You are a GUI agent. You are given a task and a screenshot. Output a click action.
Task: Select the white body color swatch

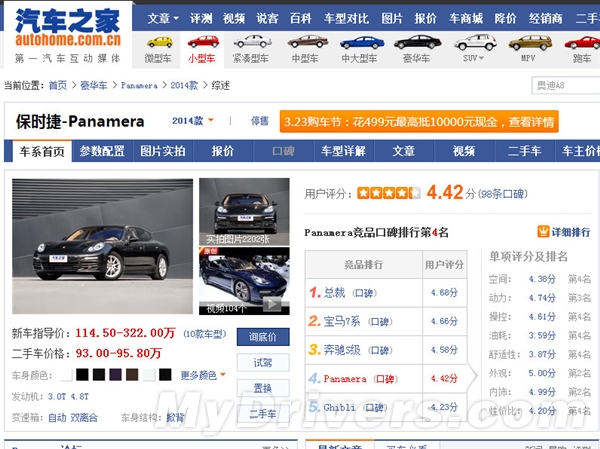point(66,375)
